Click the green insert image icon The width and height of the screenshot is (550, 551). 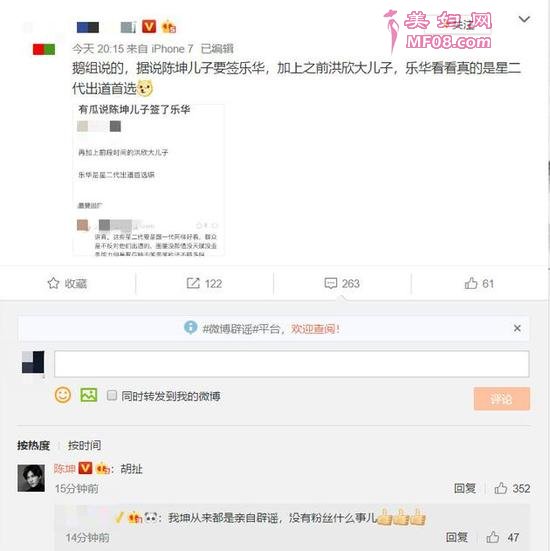(89, 395)
